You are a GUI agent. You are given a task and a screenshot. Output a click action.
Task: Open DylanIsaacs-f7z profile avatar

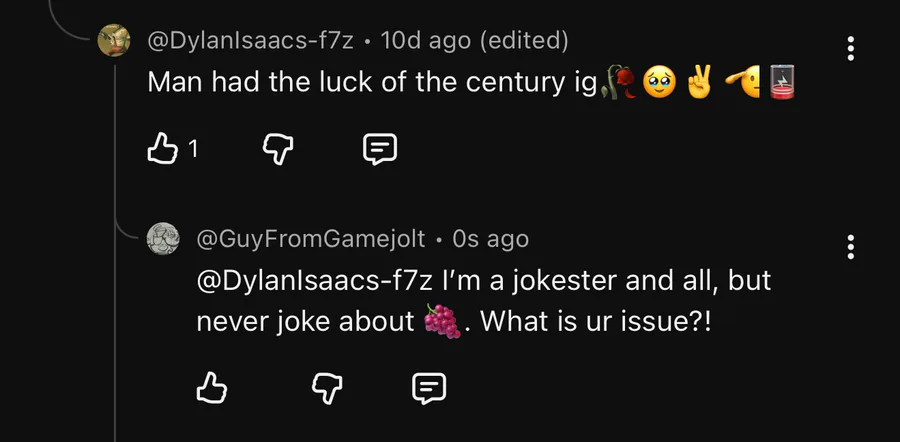(x=113, y=41)
